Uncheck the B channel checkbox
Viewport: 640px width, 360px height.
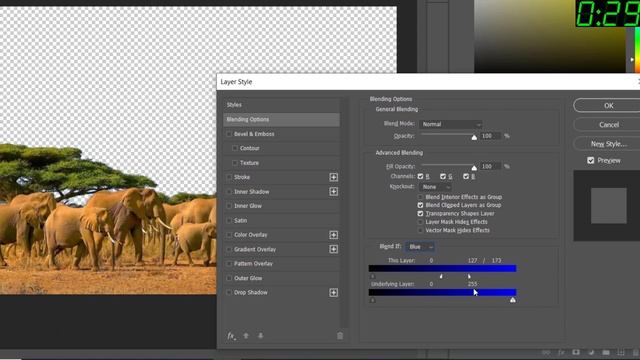pos(466,176)
